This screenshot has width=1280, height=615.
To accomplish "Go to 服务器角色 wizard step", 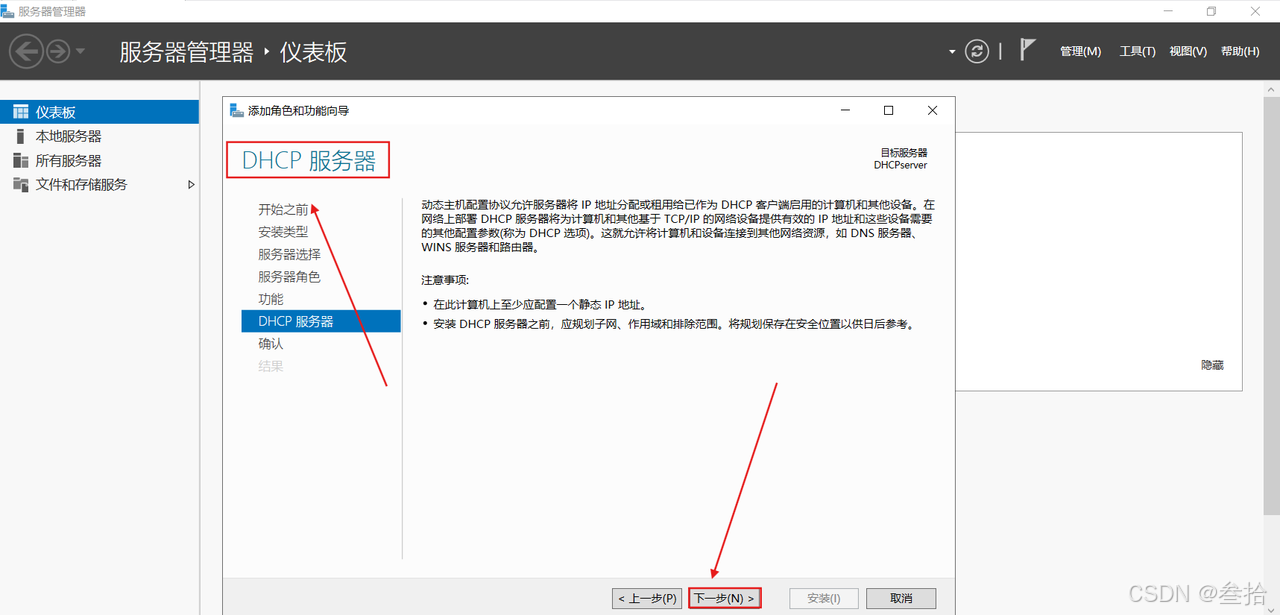I will coord(289,276).
